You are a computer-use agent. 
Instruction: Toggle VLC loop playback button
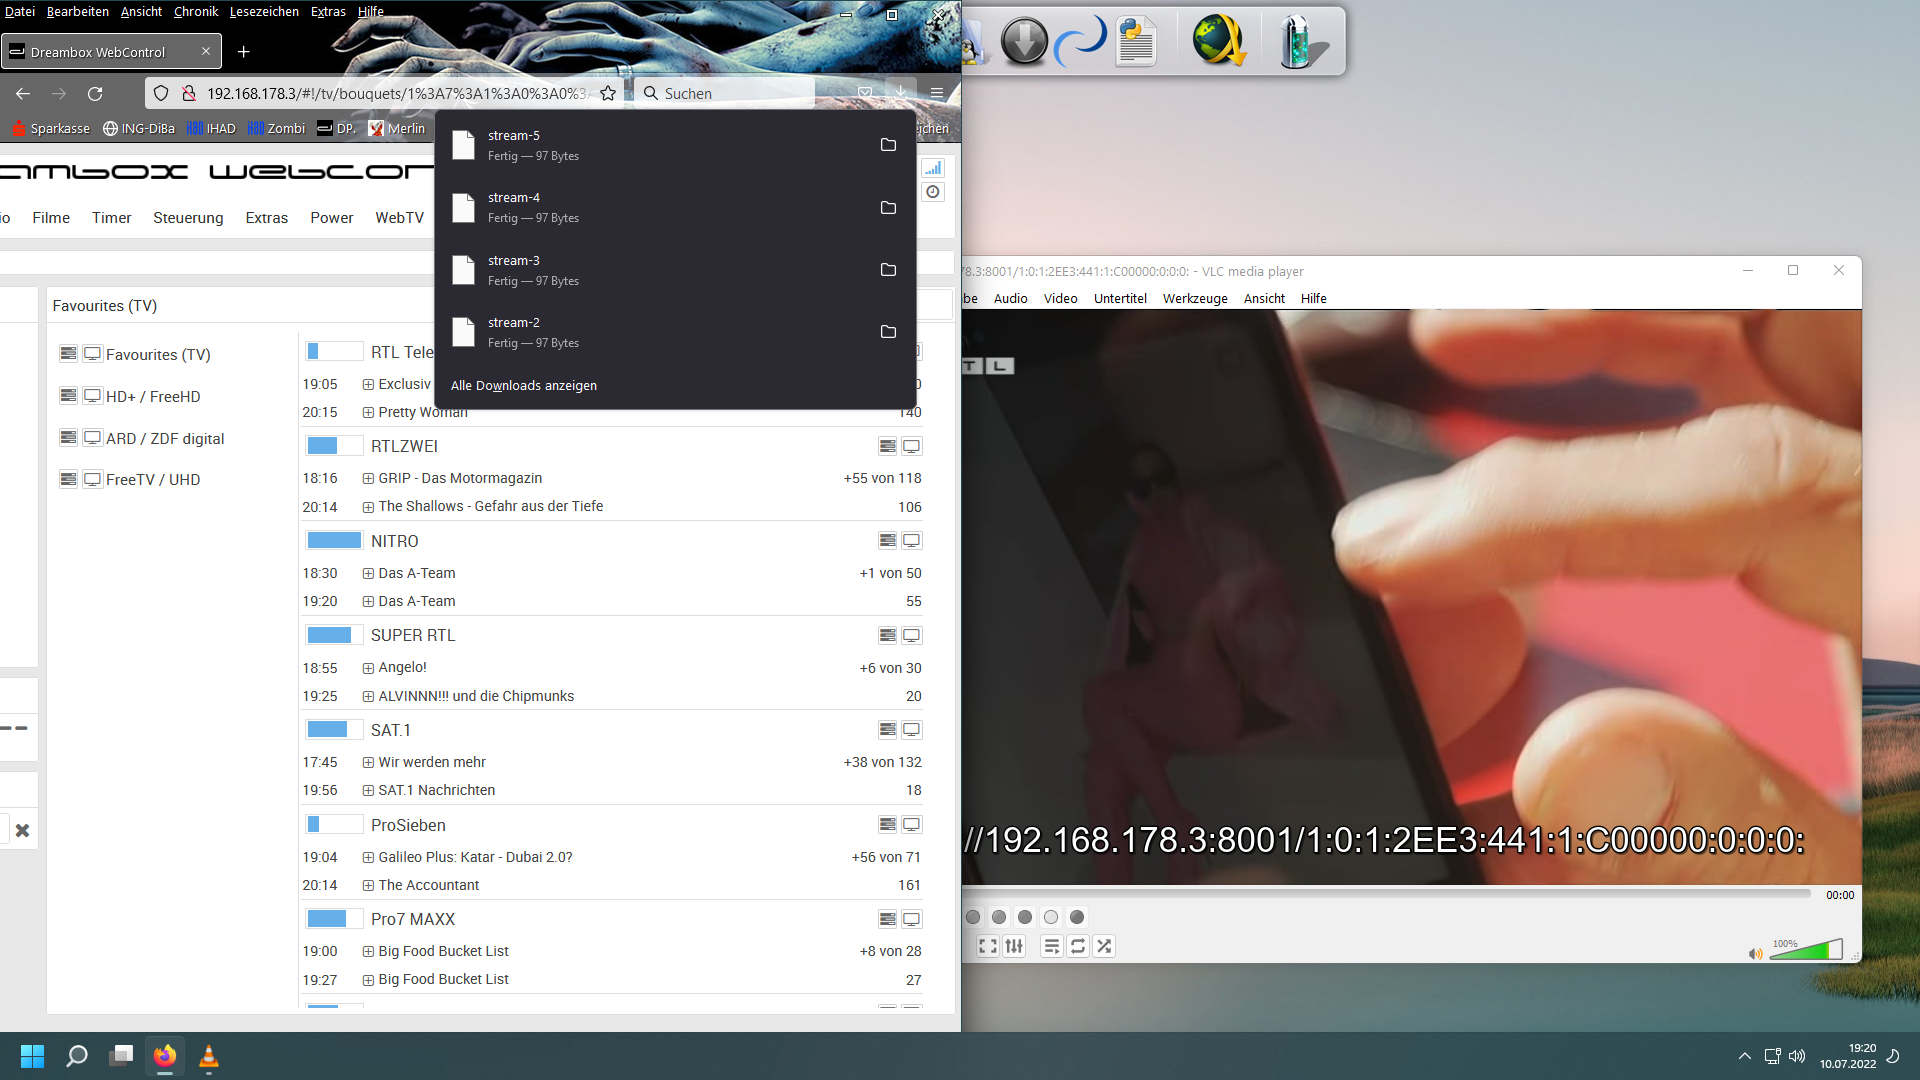[x=1078, y=946]
